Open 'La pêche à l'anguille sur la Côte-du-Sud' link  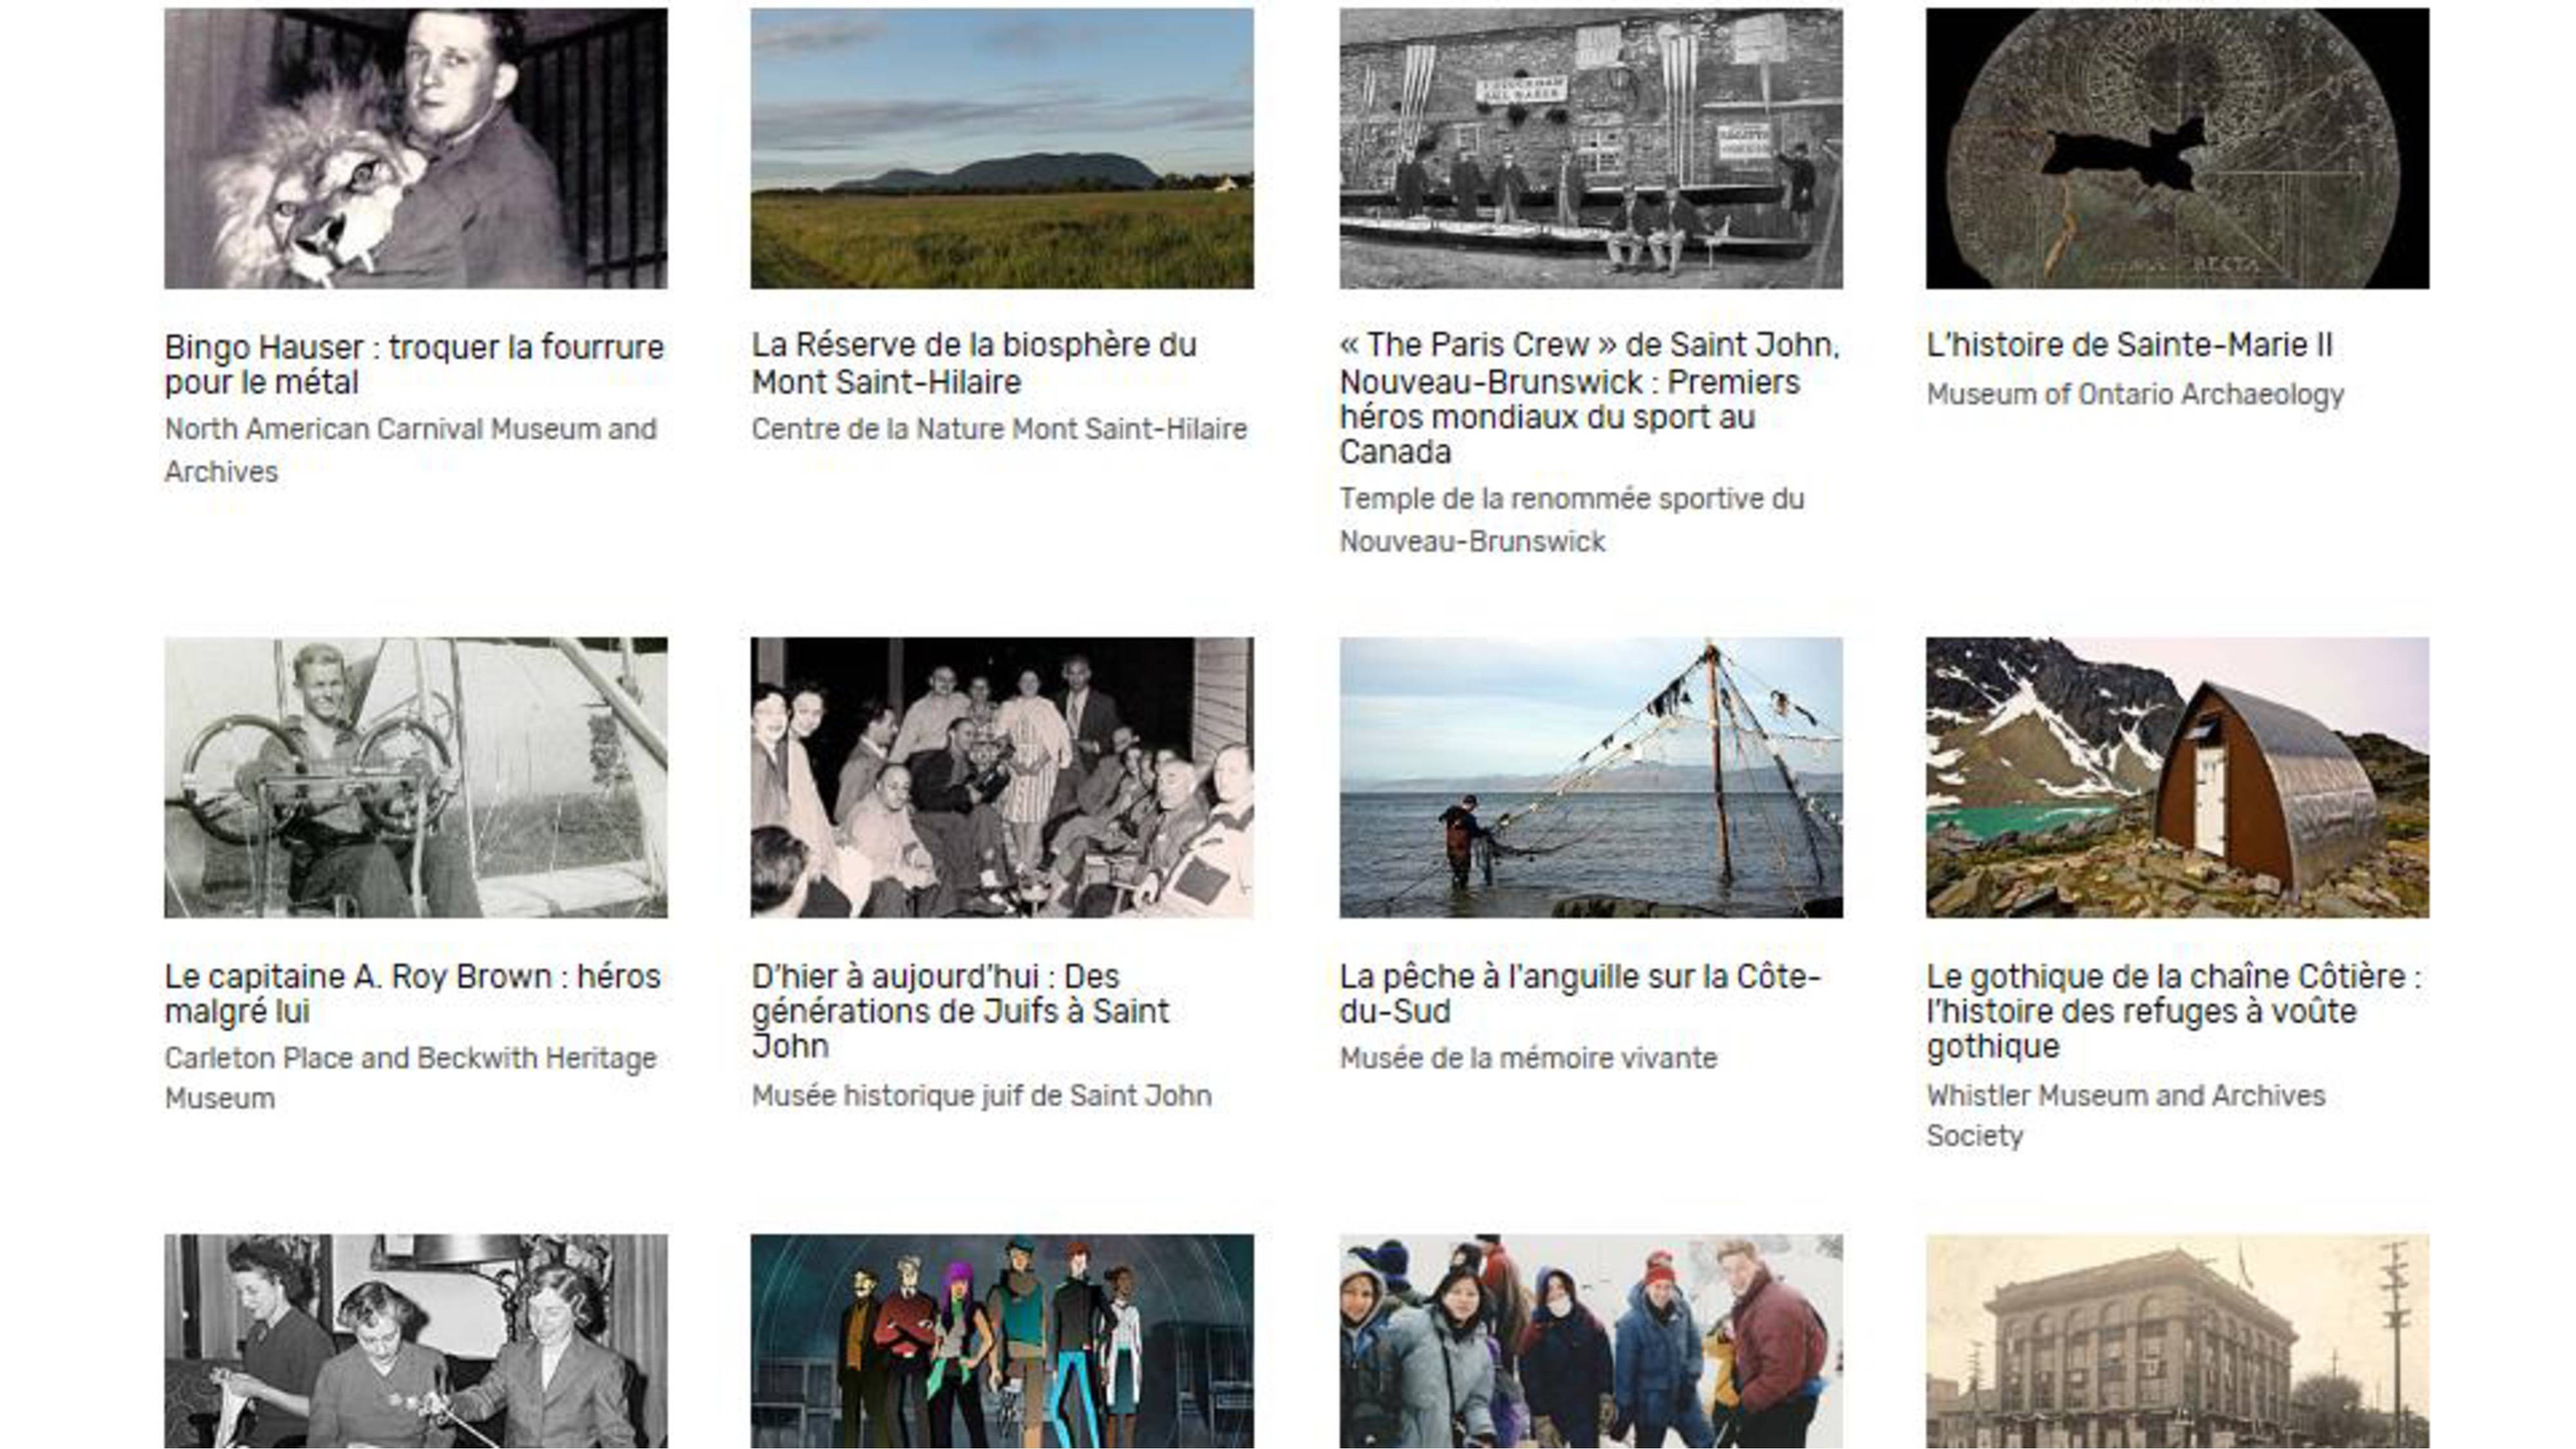click(1580, 993)
